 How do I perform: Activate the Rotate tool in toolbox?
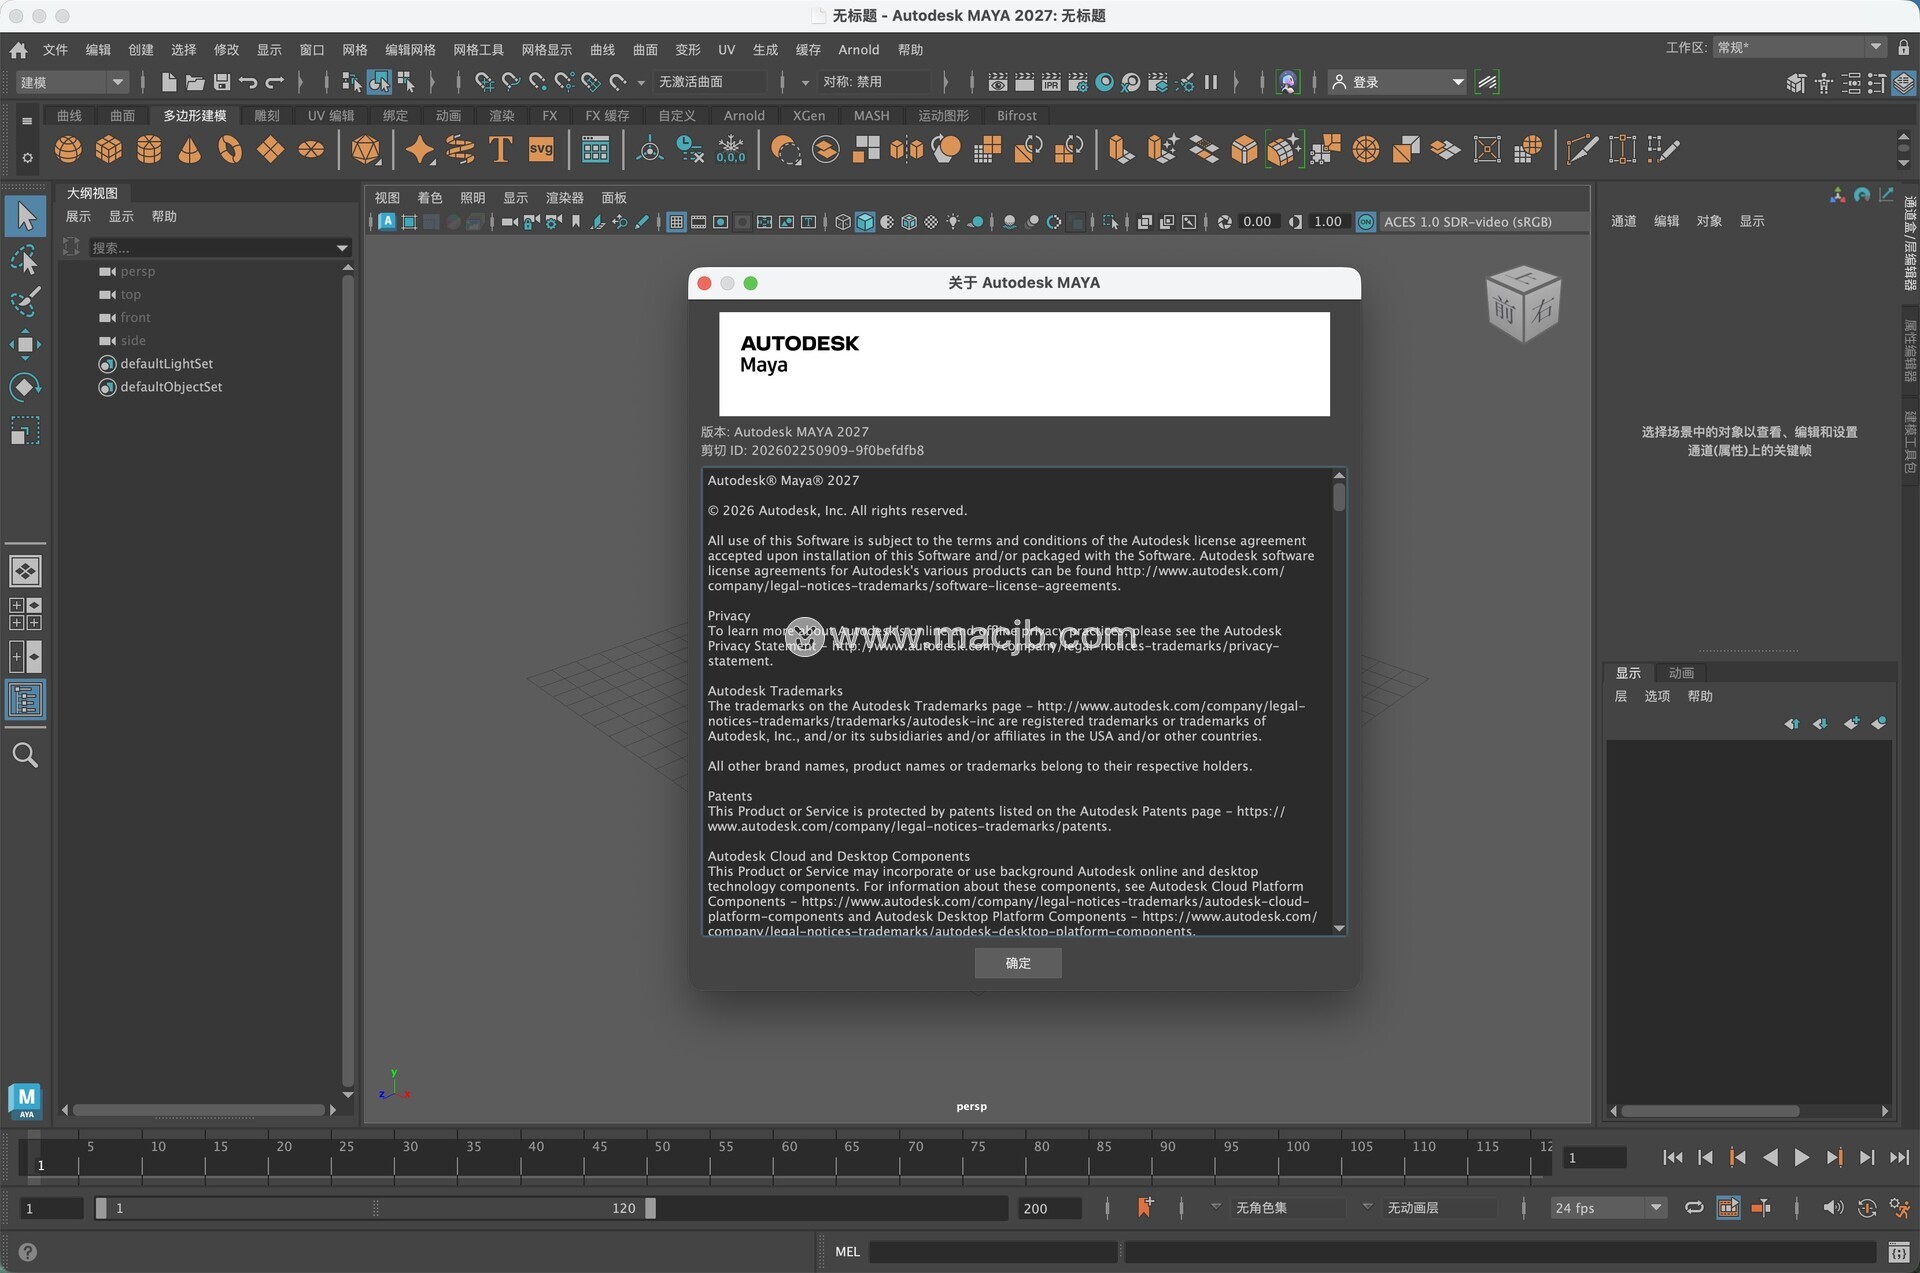[25, 387]
